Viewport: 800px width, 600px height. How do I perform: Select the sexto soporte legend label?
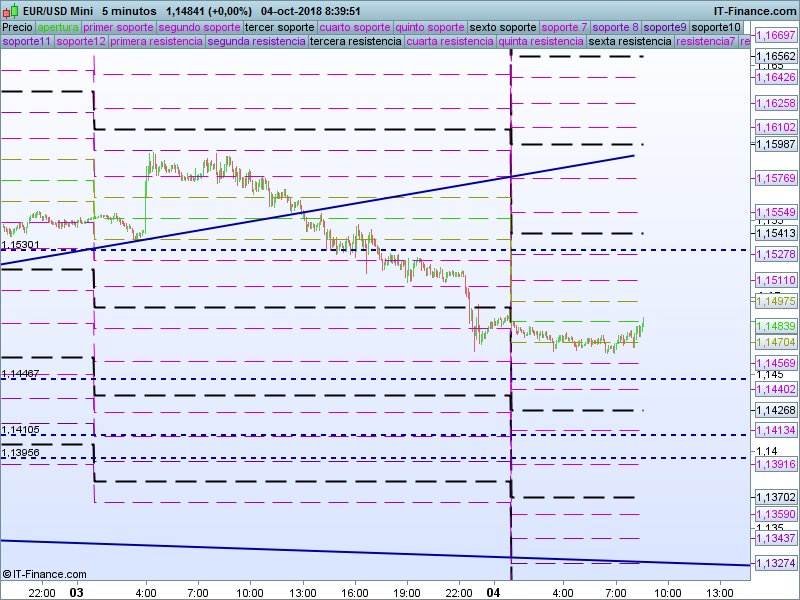click(503, 27)
